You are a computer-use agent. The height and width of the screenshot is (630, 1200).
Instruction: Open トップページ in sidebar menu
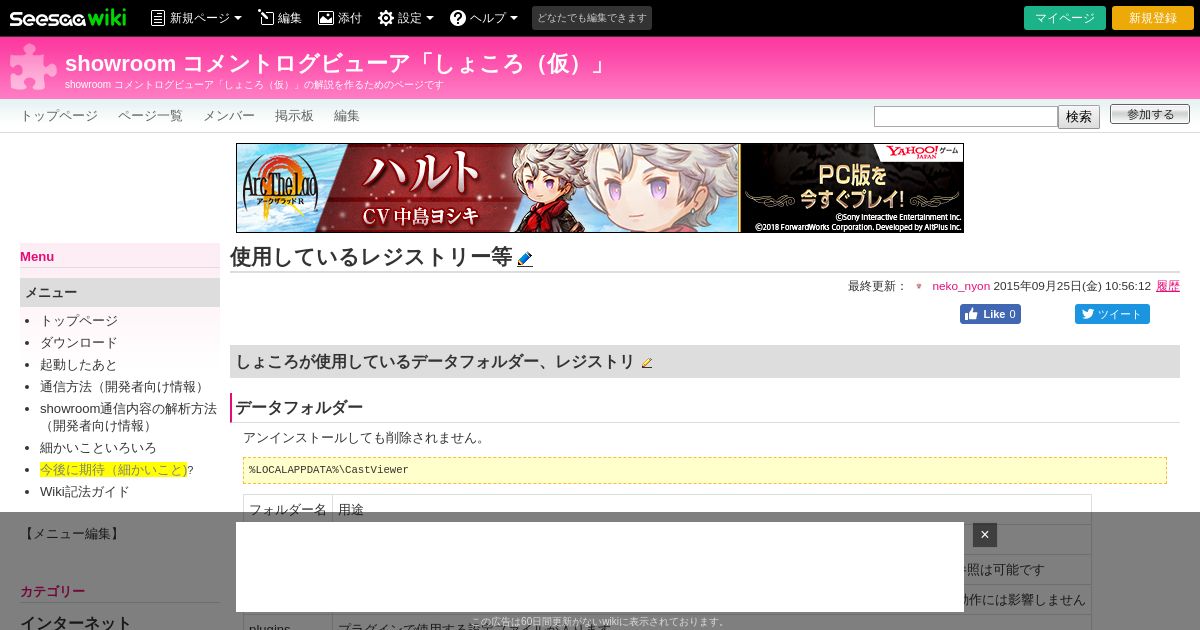(x=79, y=321)
